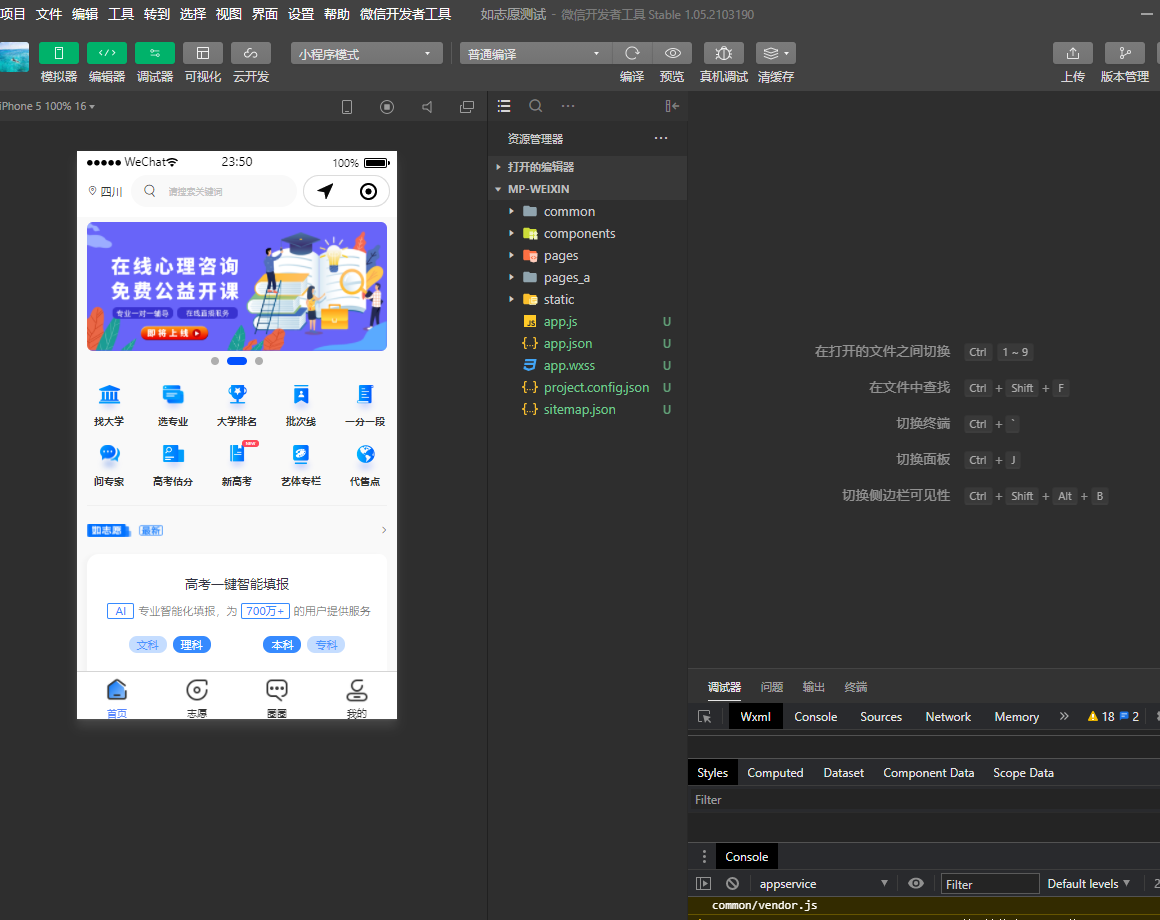Click the simulator record icon
This screenshot has height=920, width=1160.
(x=387, y=107)
